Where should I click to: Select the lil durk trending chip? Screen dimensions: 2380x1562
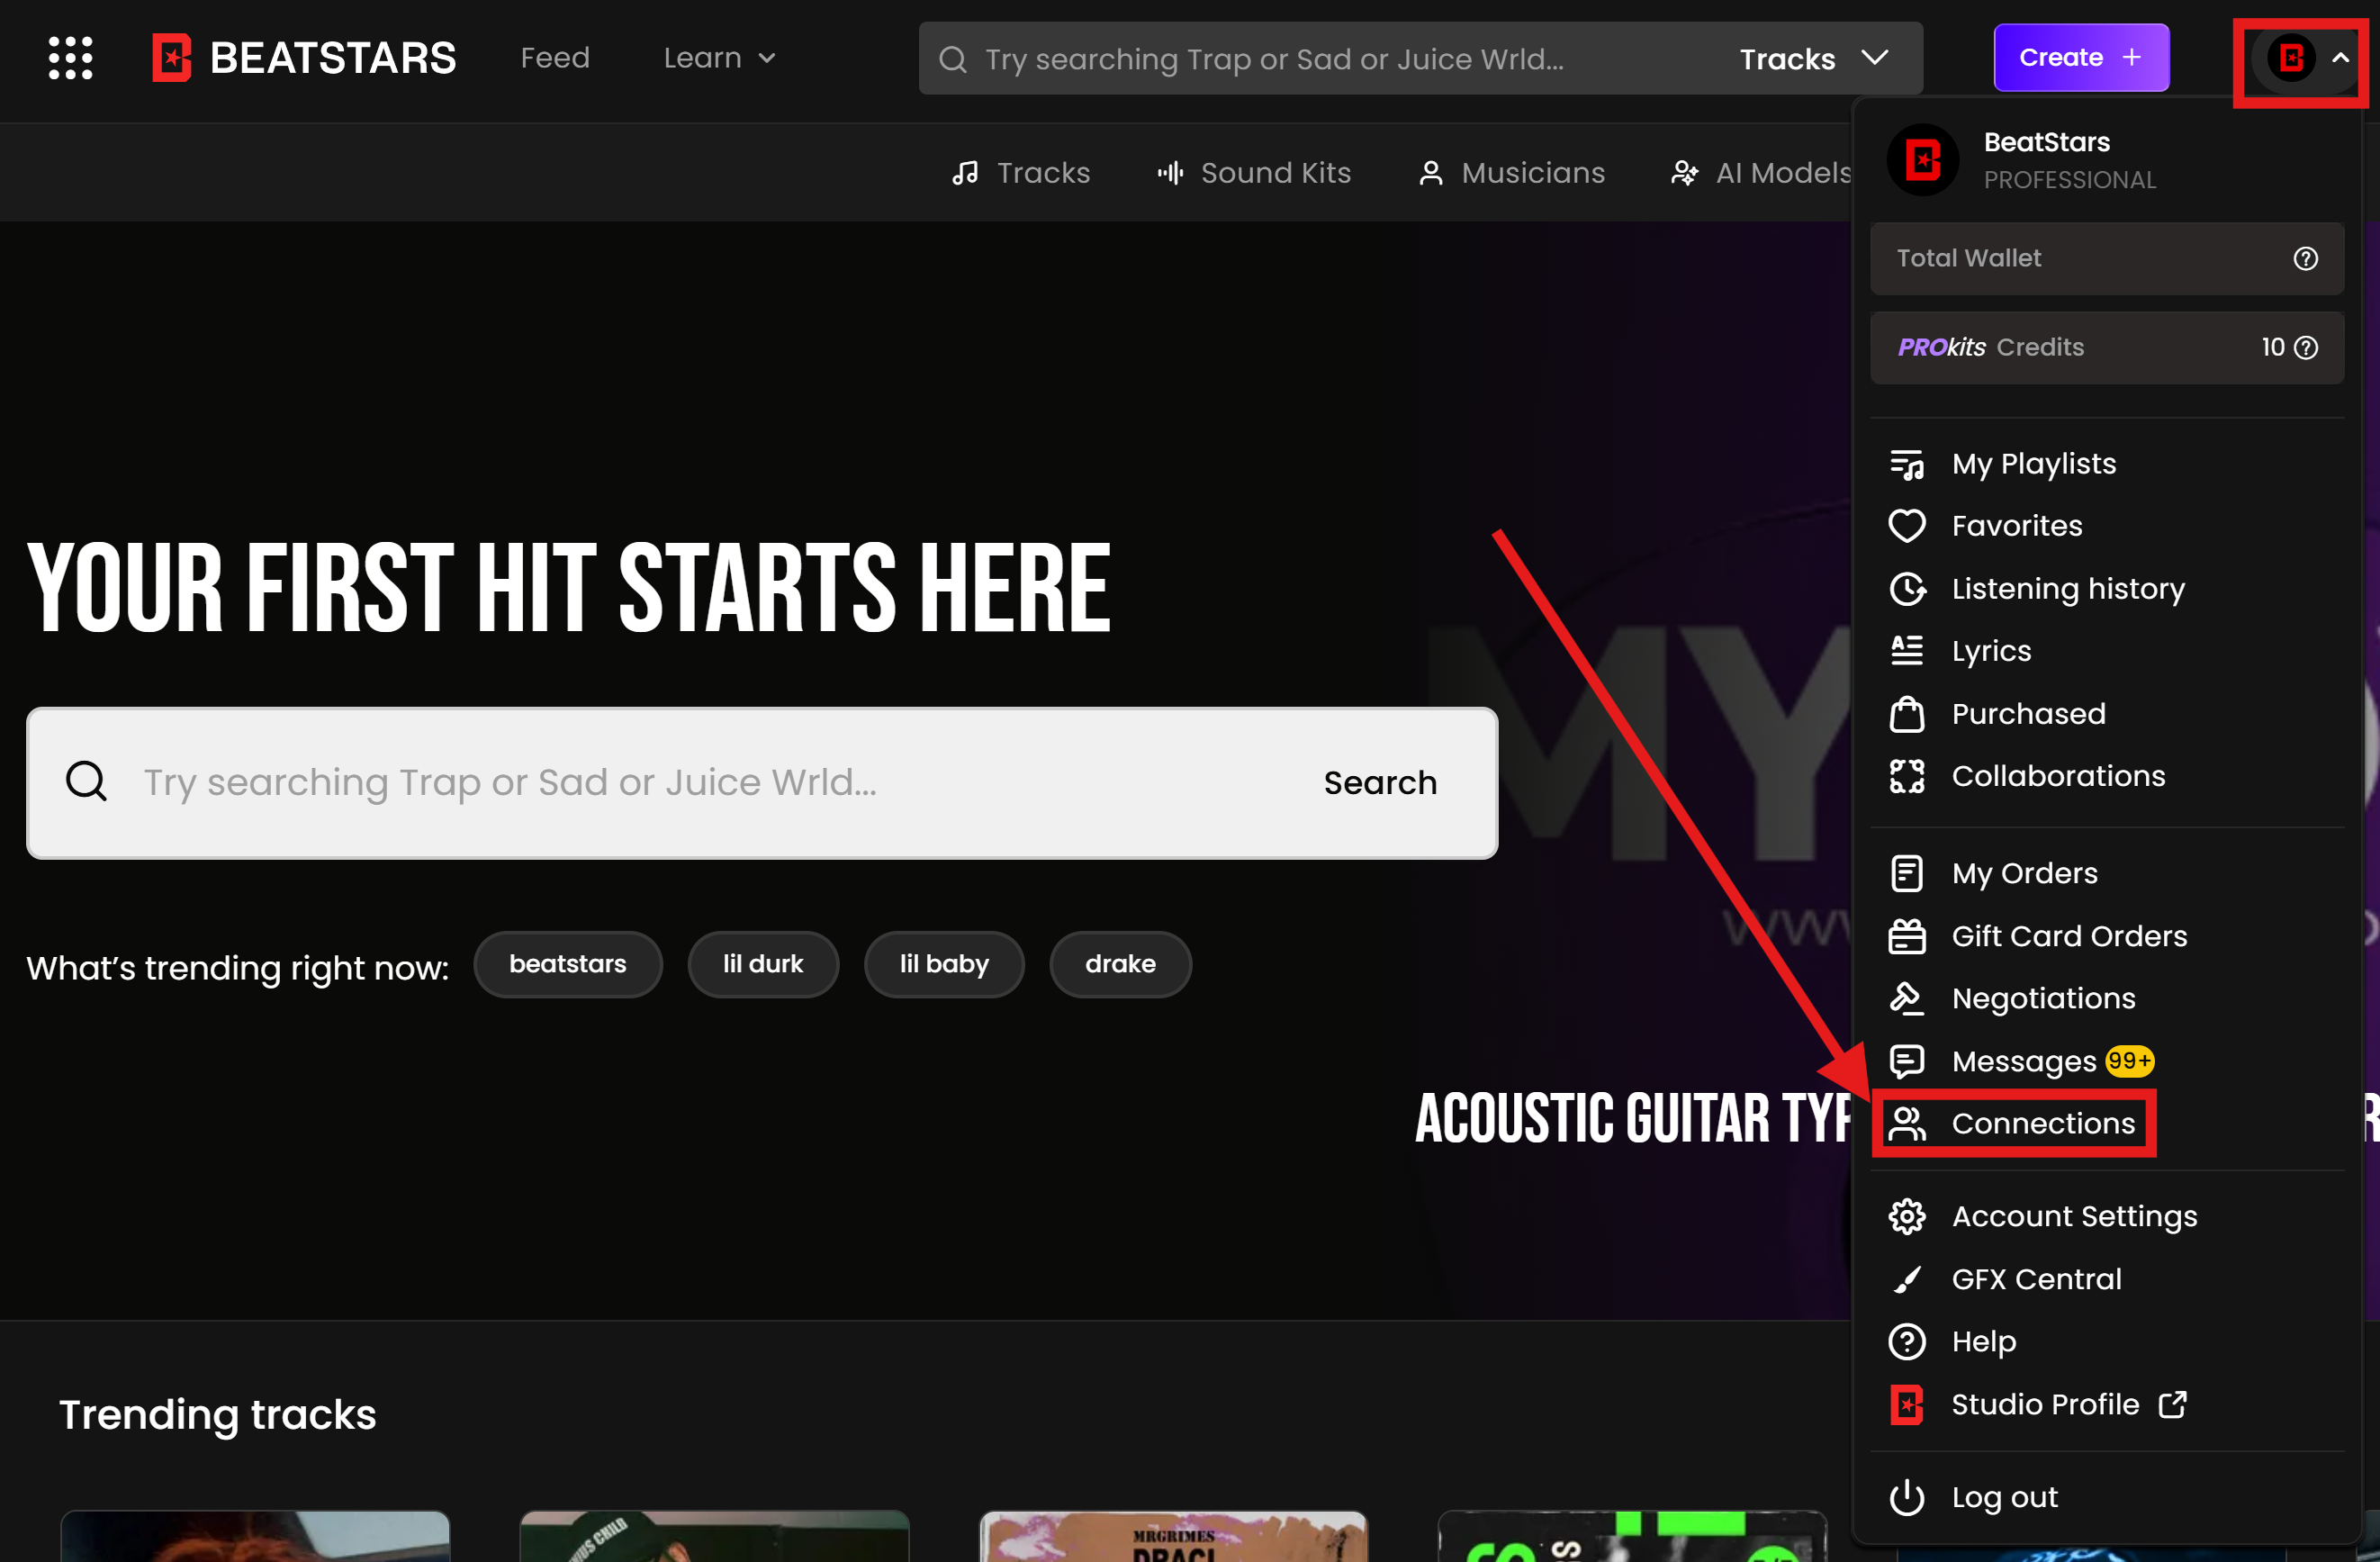coord(763,964)
